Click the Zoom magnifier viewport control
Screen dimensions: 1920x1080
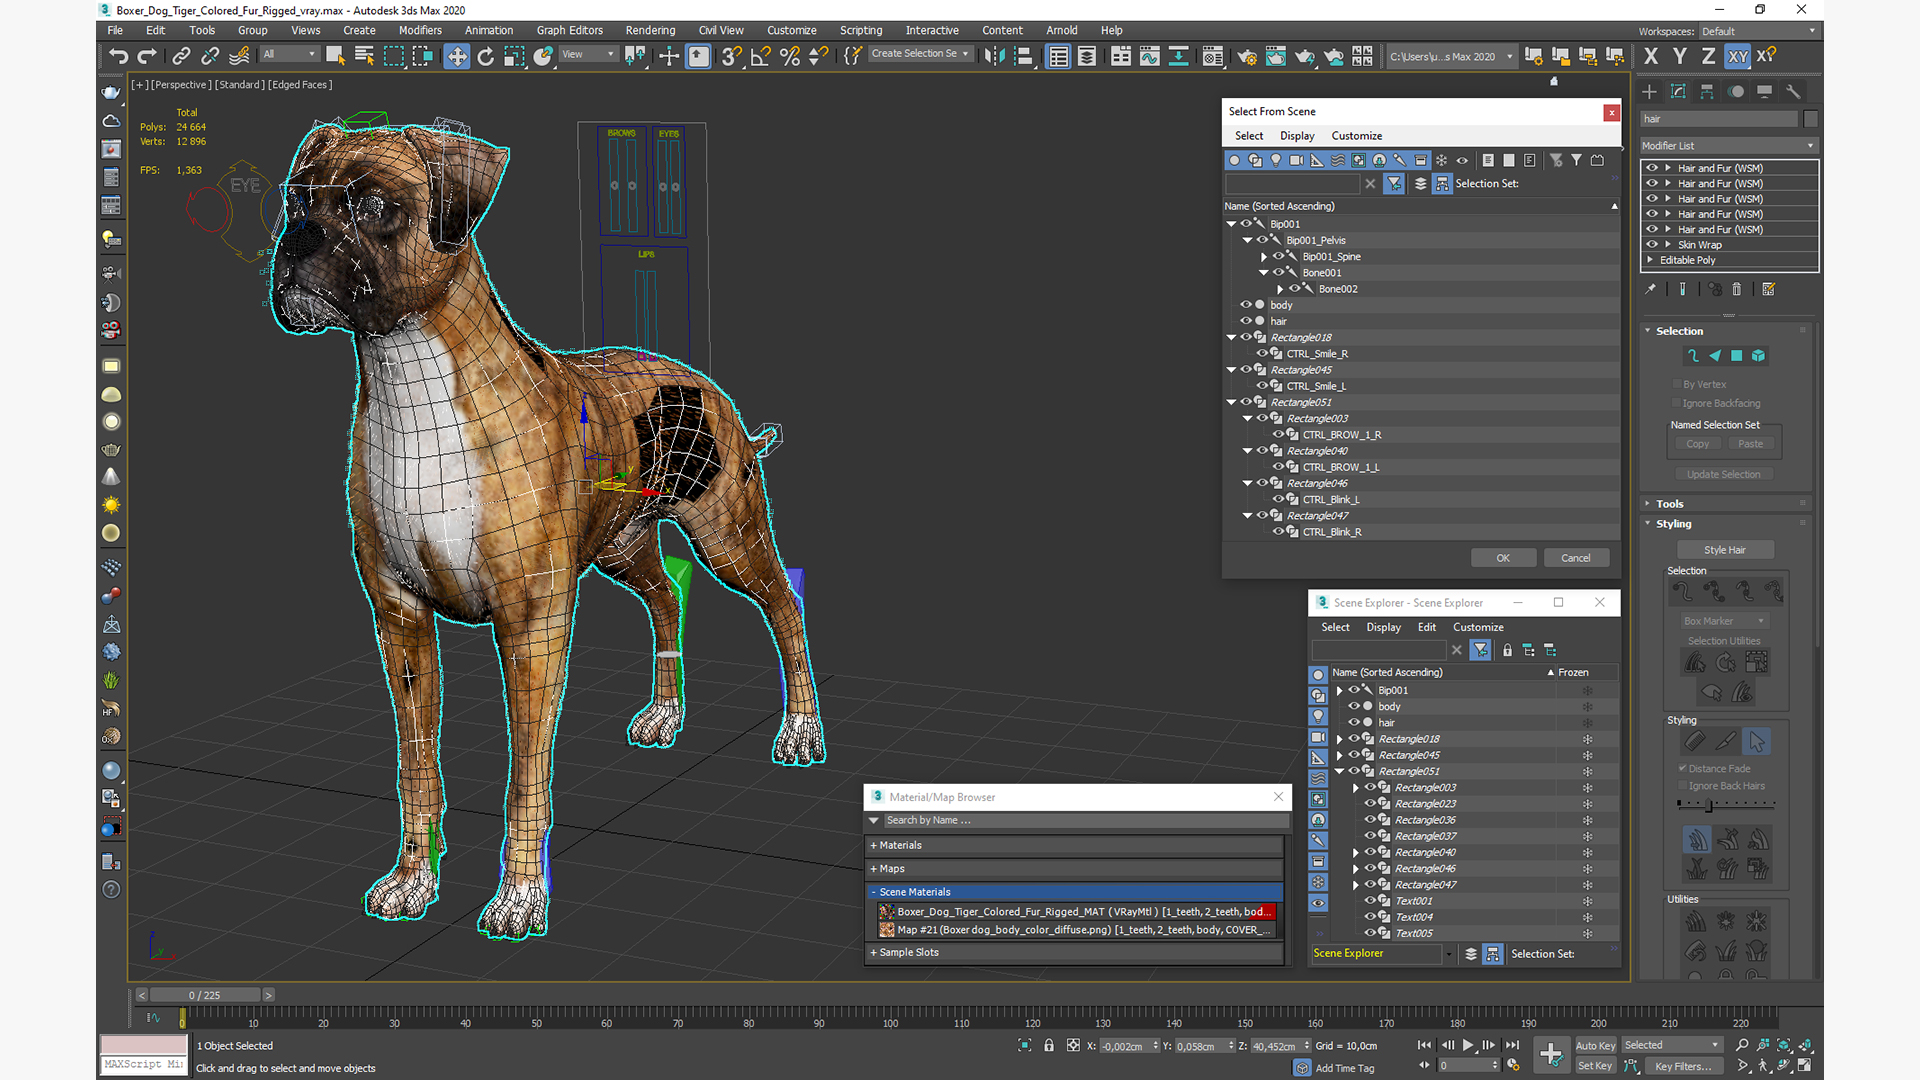click(x=1743, y=1045)
